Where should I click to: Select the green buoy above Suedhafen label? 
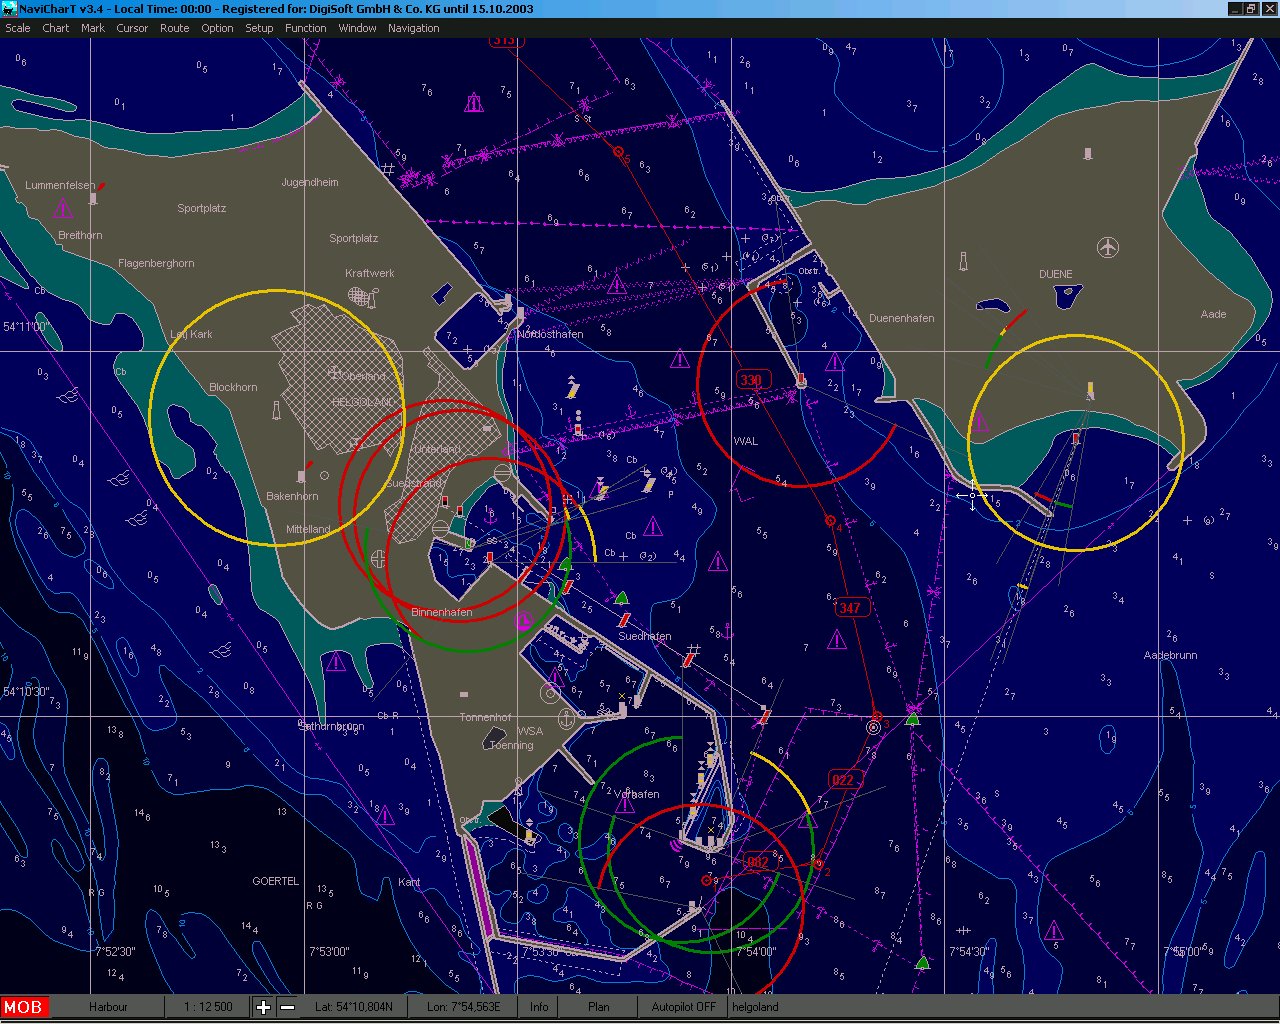coord(621,598)
